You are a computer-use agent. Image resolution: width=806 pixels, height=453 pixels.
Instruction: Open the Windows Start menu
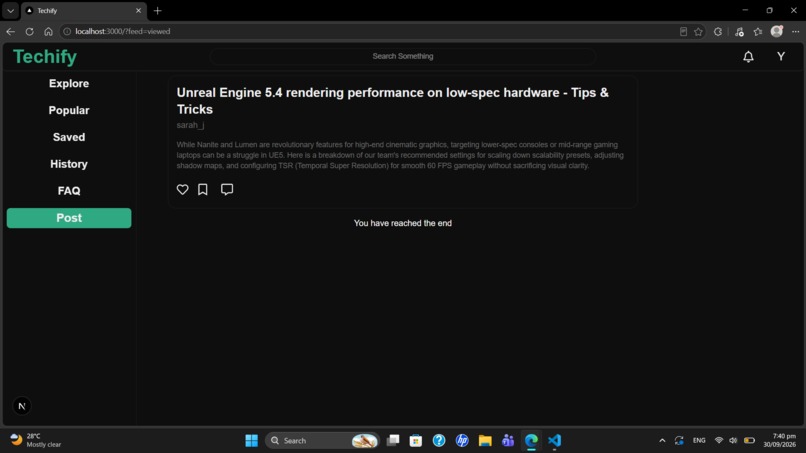(x=251, y=441)
